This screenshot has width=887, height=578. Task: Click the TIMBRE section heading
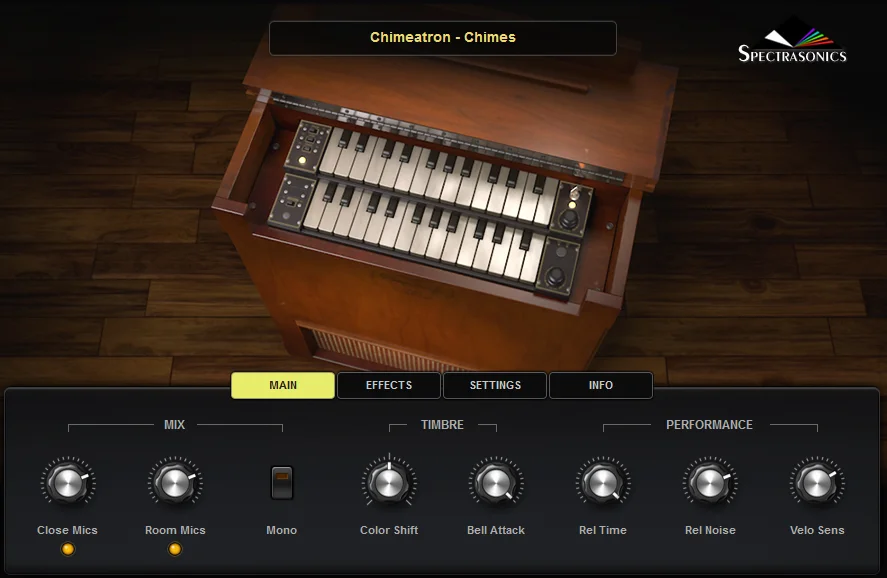click(442, 425)
